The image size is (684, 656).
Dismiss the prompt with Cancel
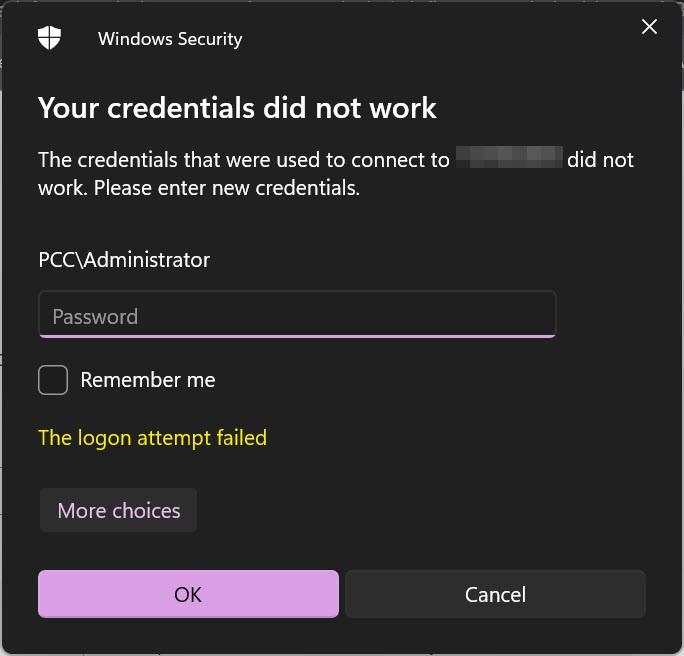[x=495, y=594]
